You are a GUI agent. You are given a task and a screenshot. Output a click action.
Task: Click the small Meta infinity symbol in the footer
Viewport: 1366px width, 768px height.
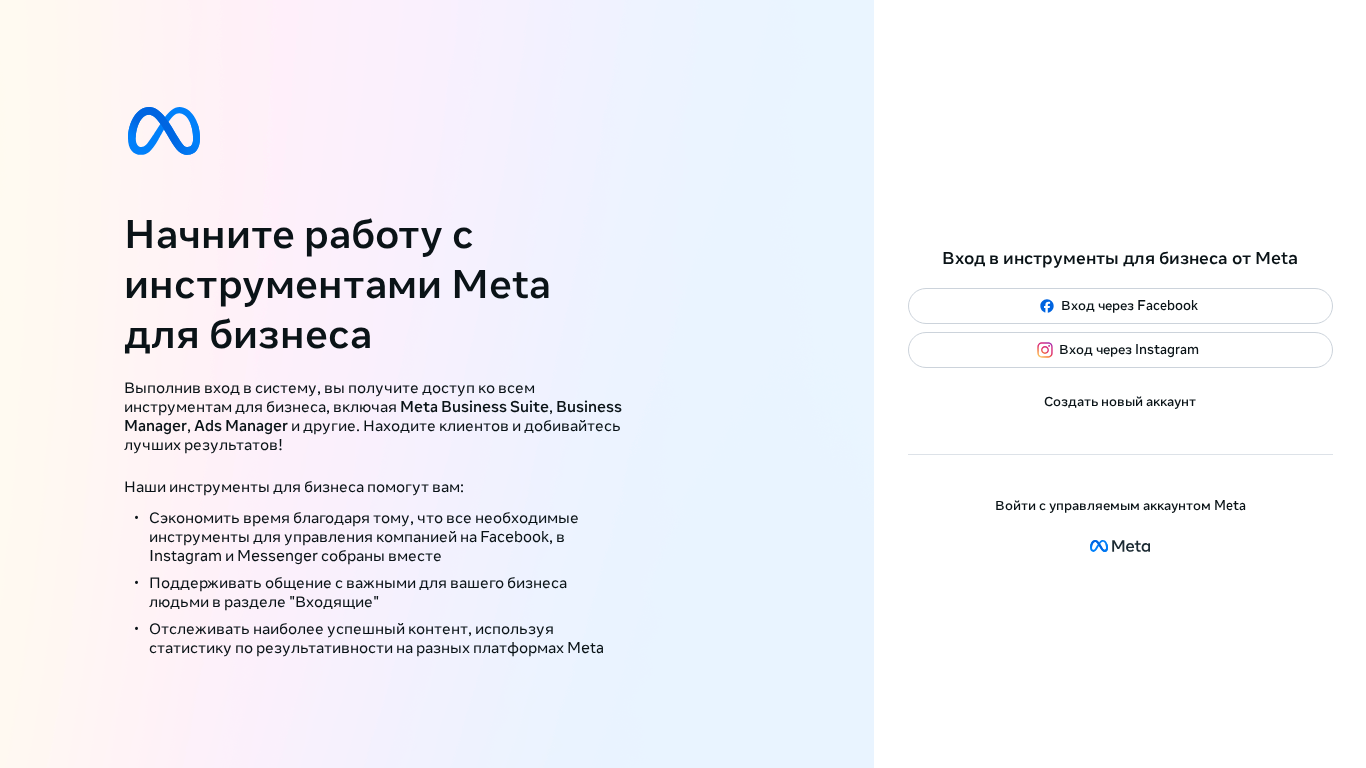[x=1098, y=546]
